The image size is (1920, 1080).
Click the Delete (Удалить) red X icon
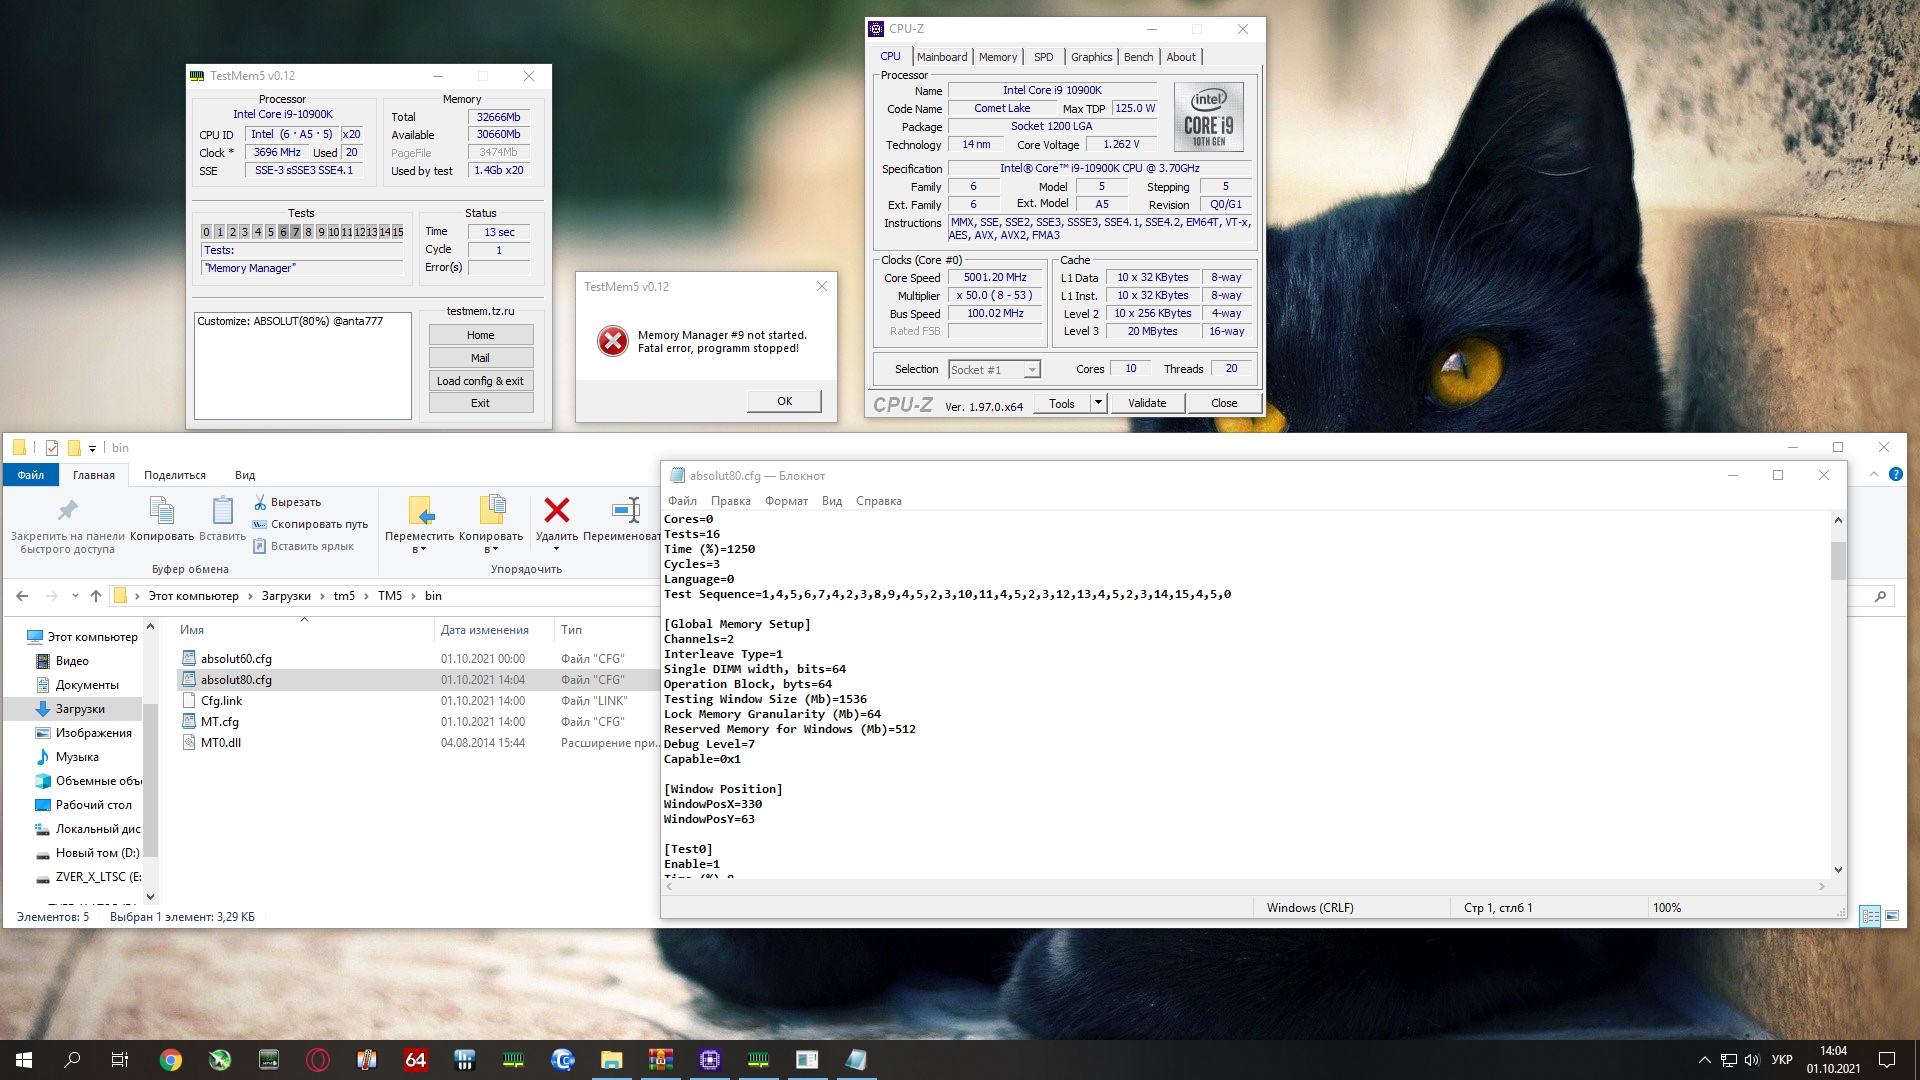pyautogui.click(x=556, y=511)
